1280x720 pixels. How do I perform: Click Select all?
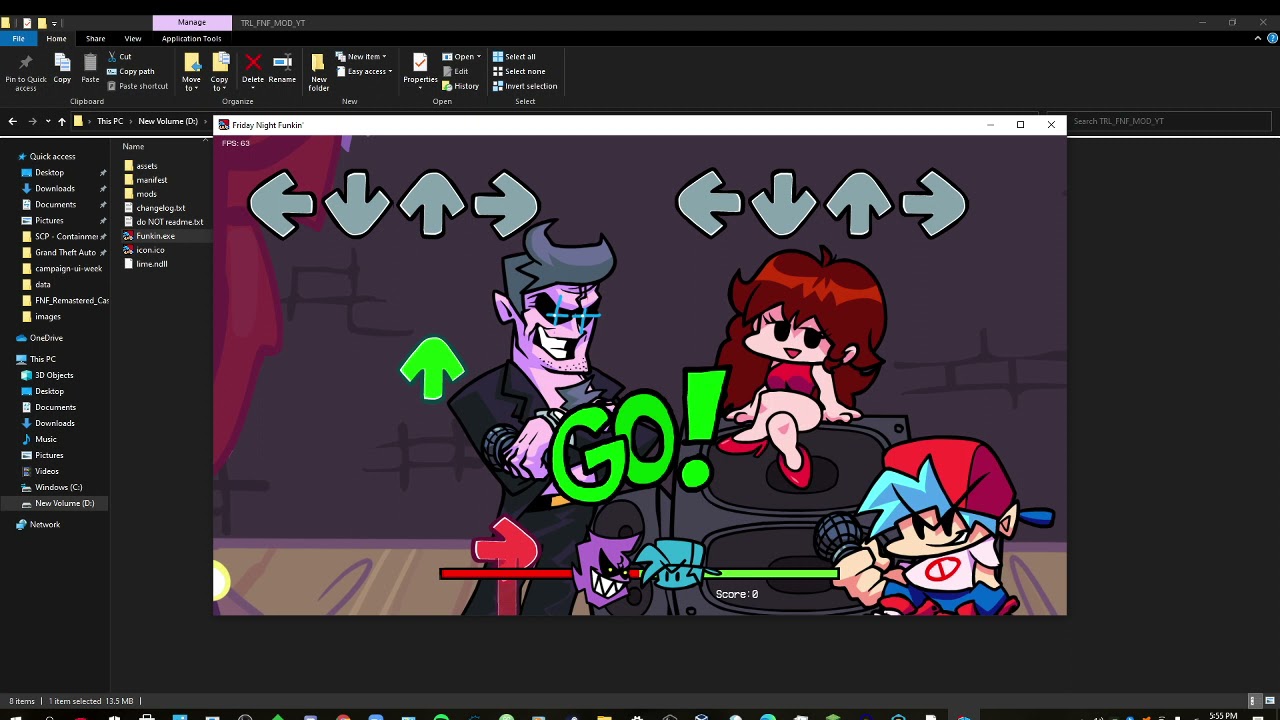pos(514,57)
